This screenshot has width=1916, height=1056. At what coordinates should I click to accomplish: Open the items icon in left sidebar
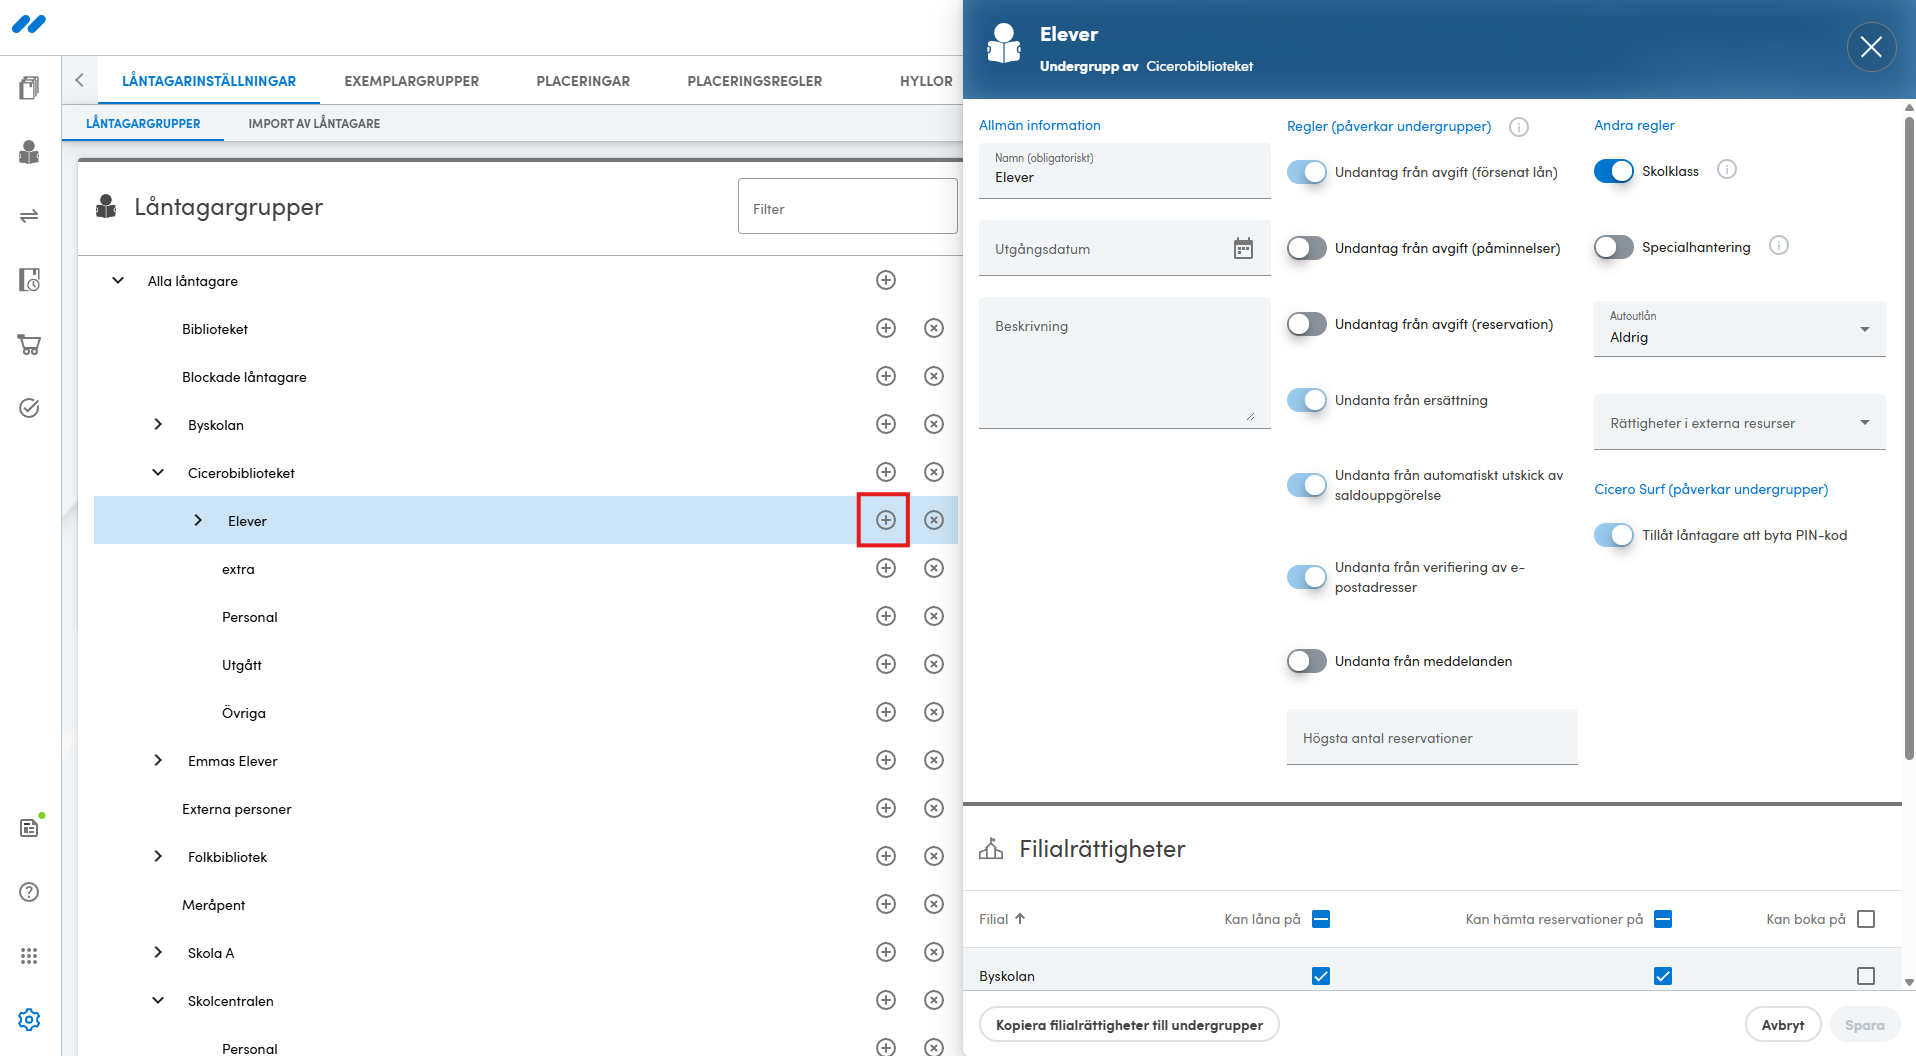[x=29, y=88]
